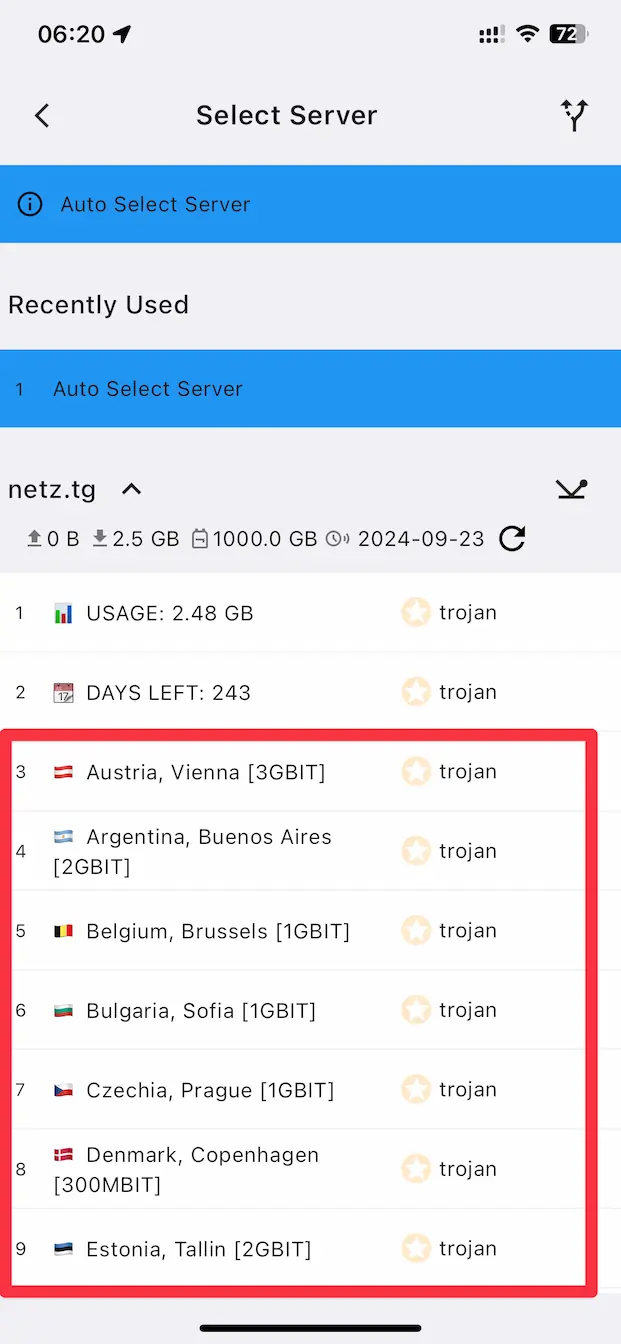Run the latency test icon beside netz.tg

pyautogui.click(x=571, y=489)
